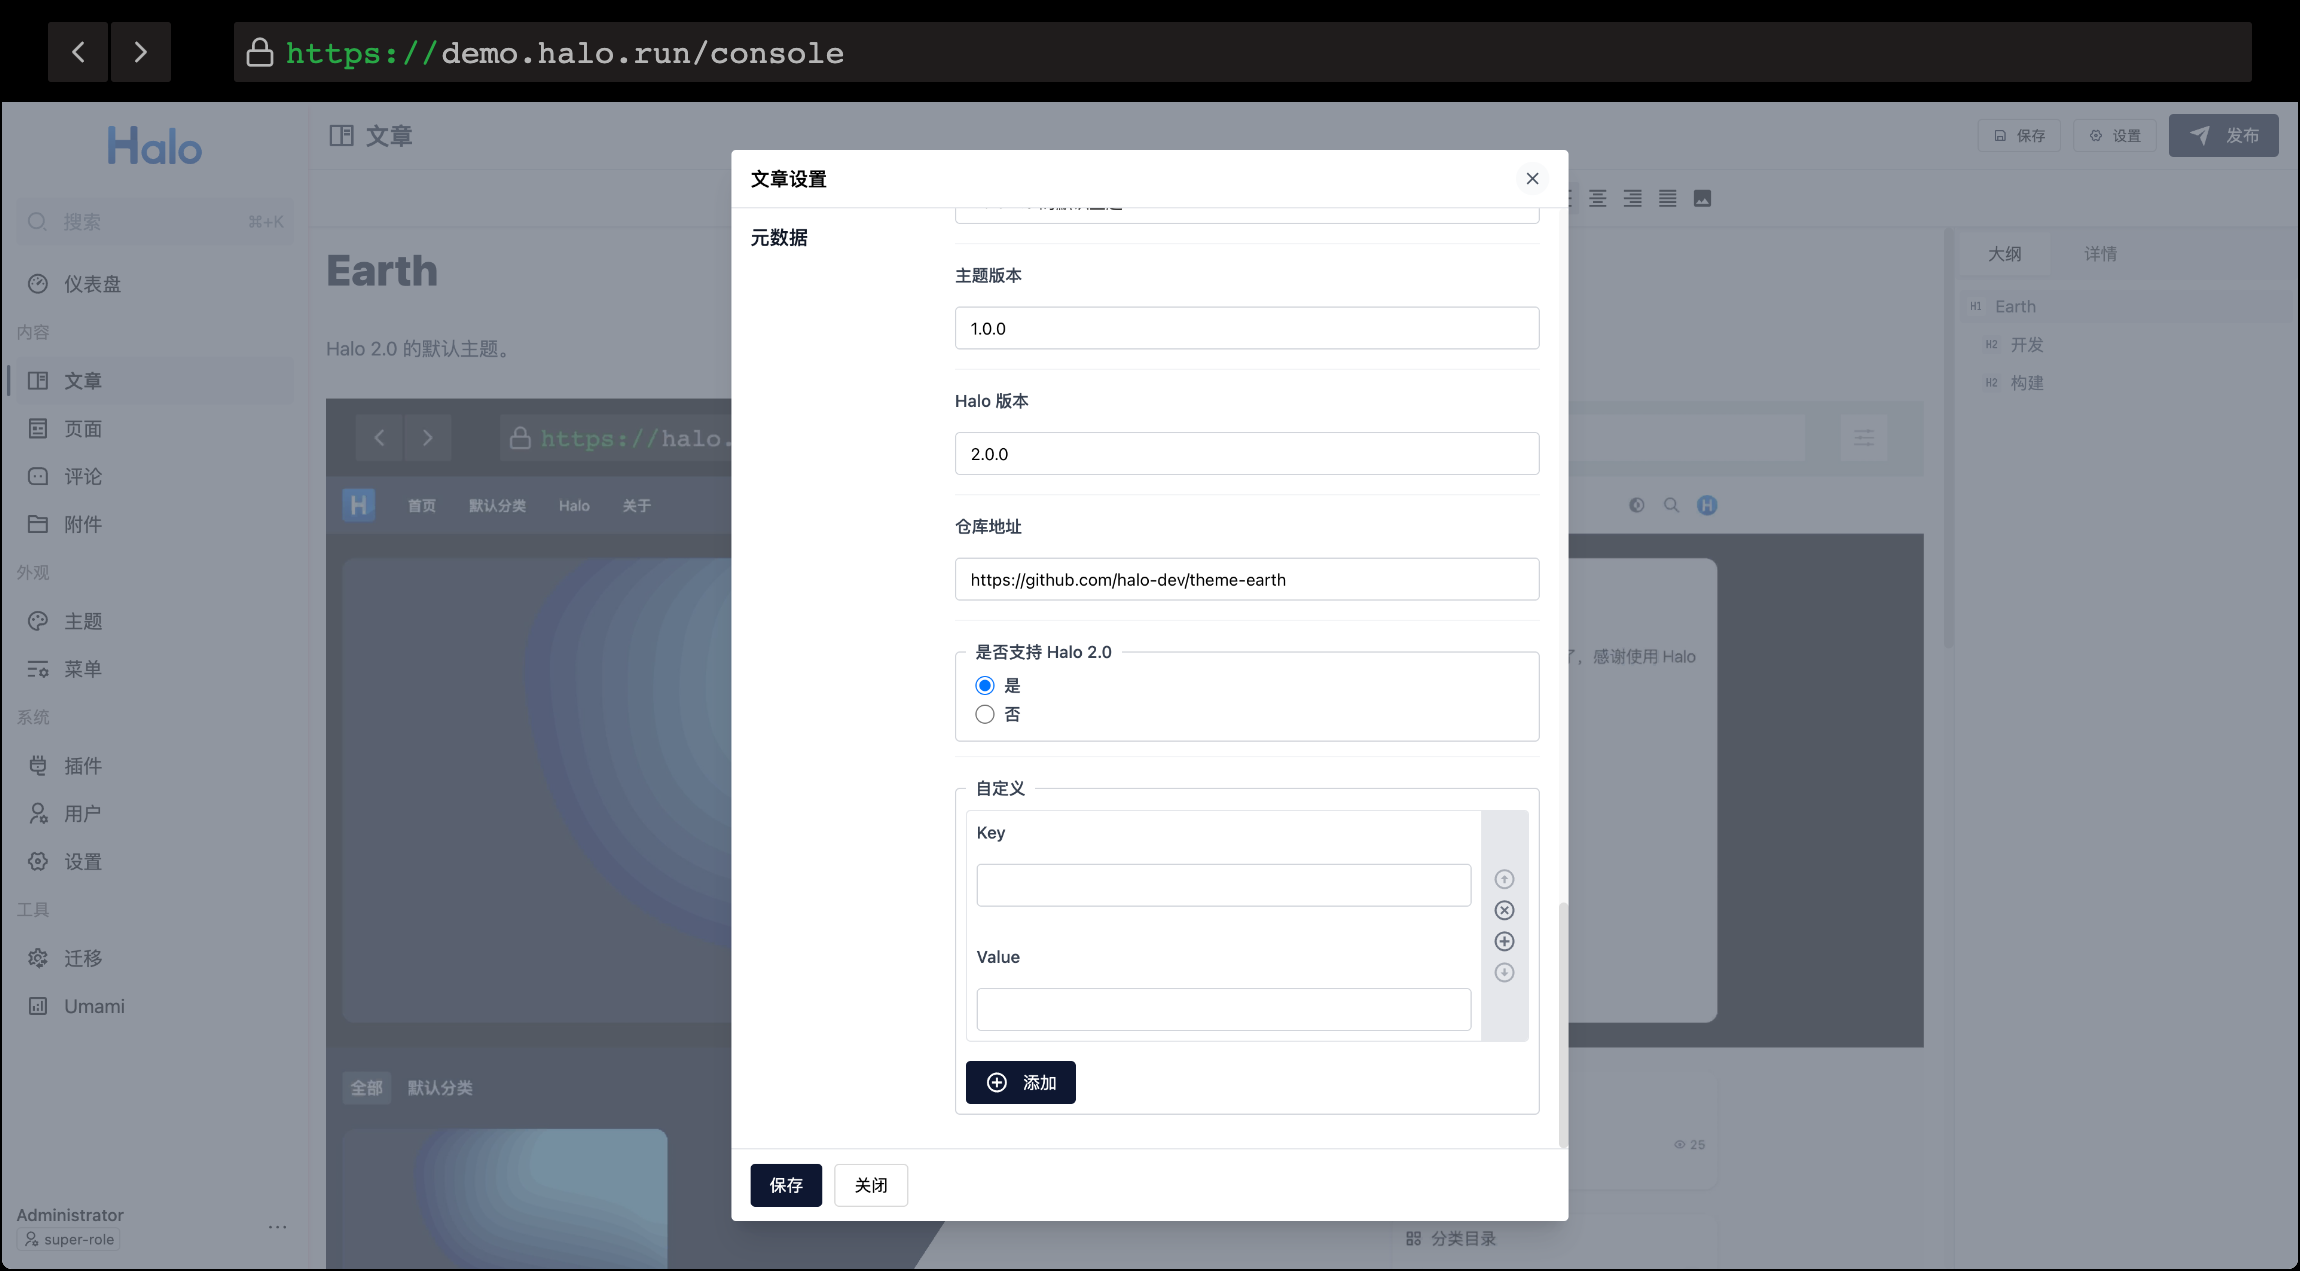Insert an image using the editor toolbar icon
Image resolution: width=2300 pixels, height=1271 pixels.
1701,198
